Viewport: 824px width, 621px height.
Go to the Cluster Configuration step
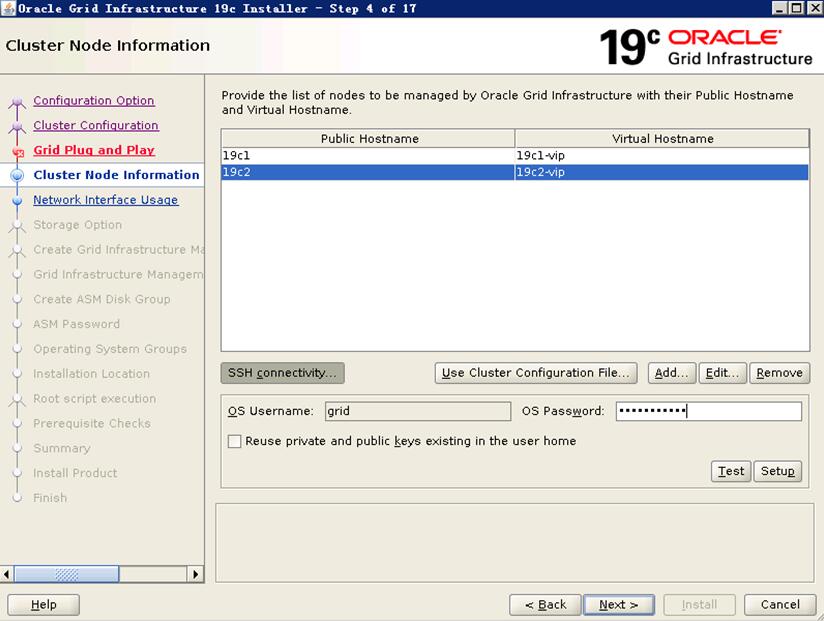point(96,126)
